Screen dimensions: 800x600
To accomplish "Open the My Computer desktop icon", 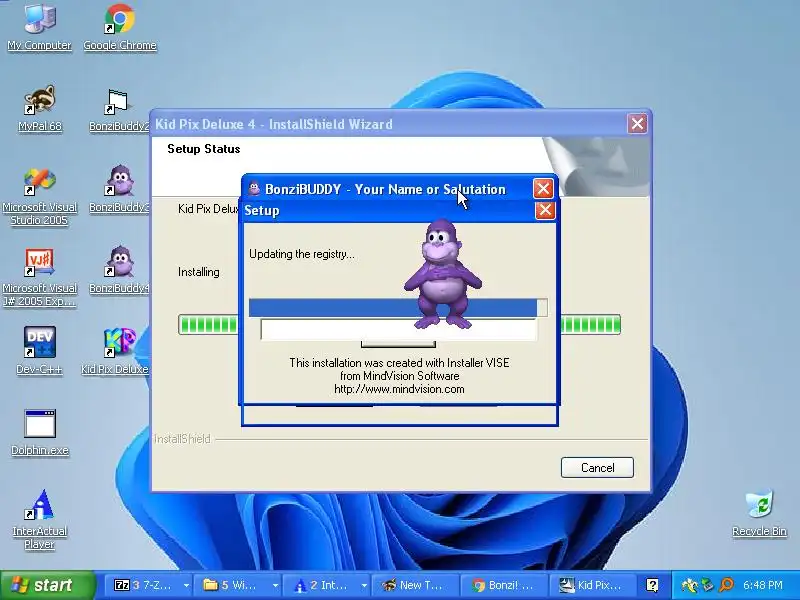I will tap(39, 26).
